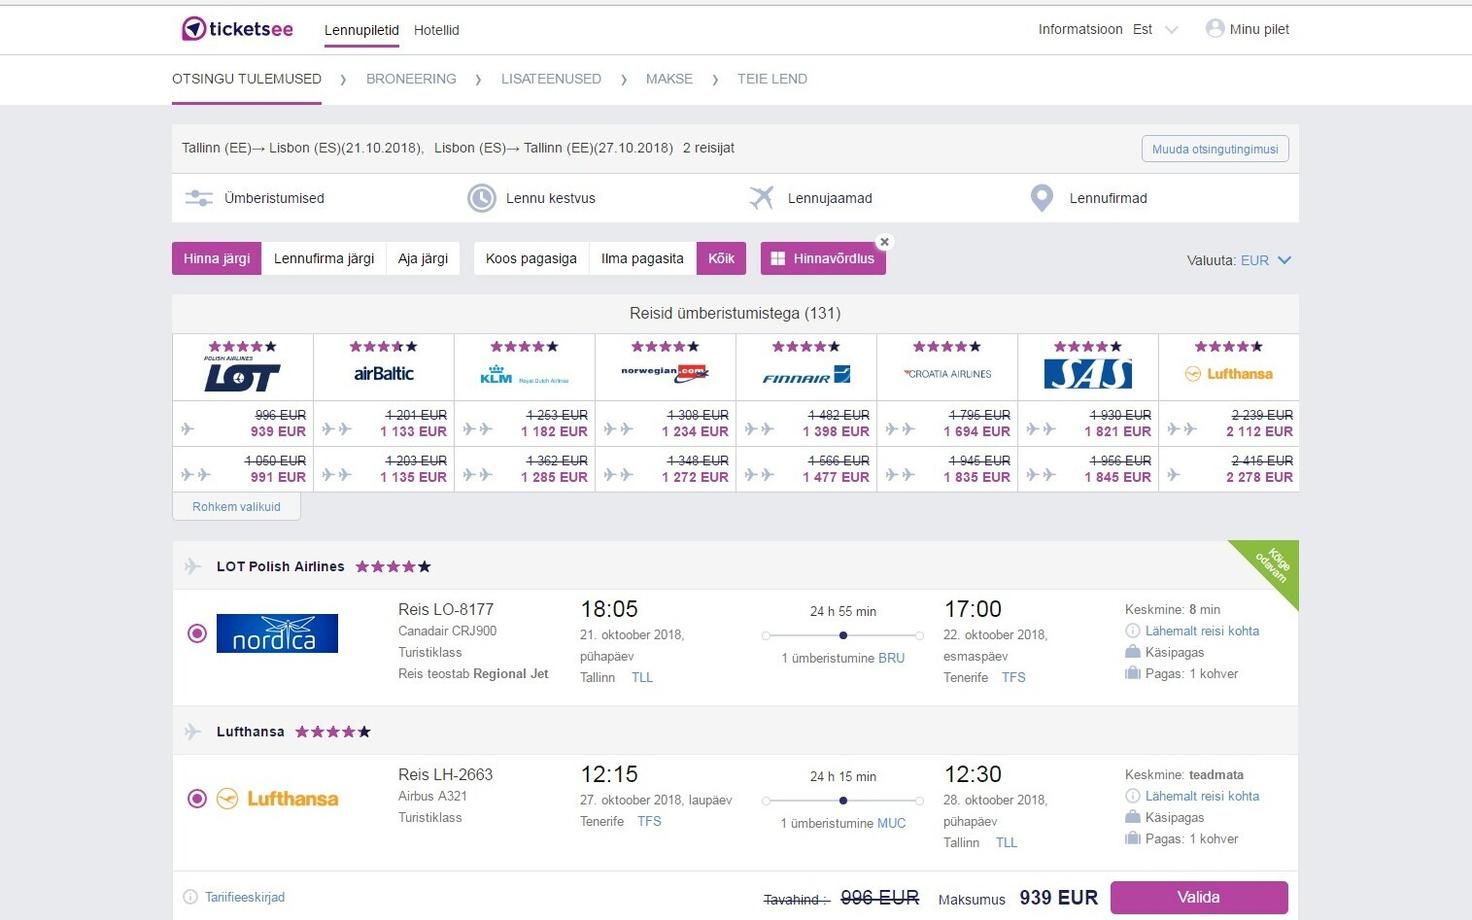Open Lähemalt reisi kohta for Lufthansa flight
This screenshot has height=920, width=1472.
coord(1202,796)
